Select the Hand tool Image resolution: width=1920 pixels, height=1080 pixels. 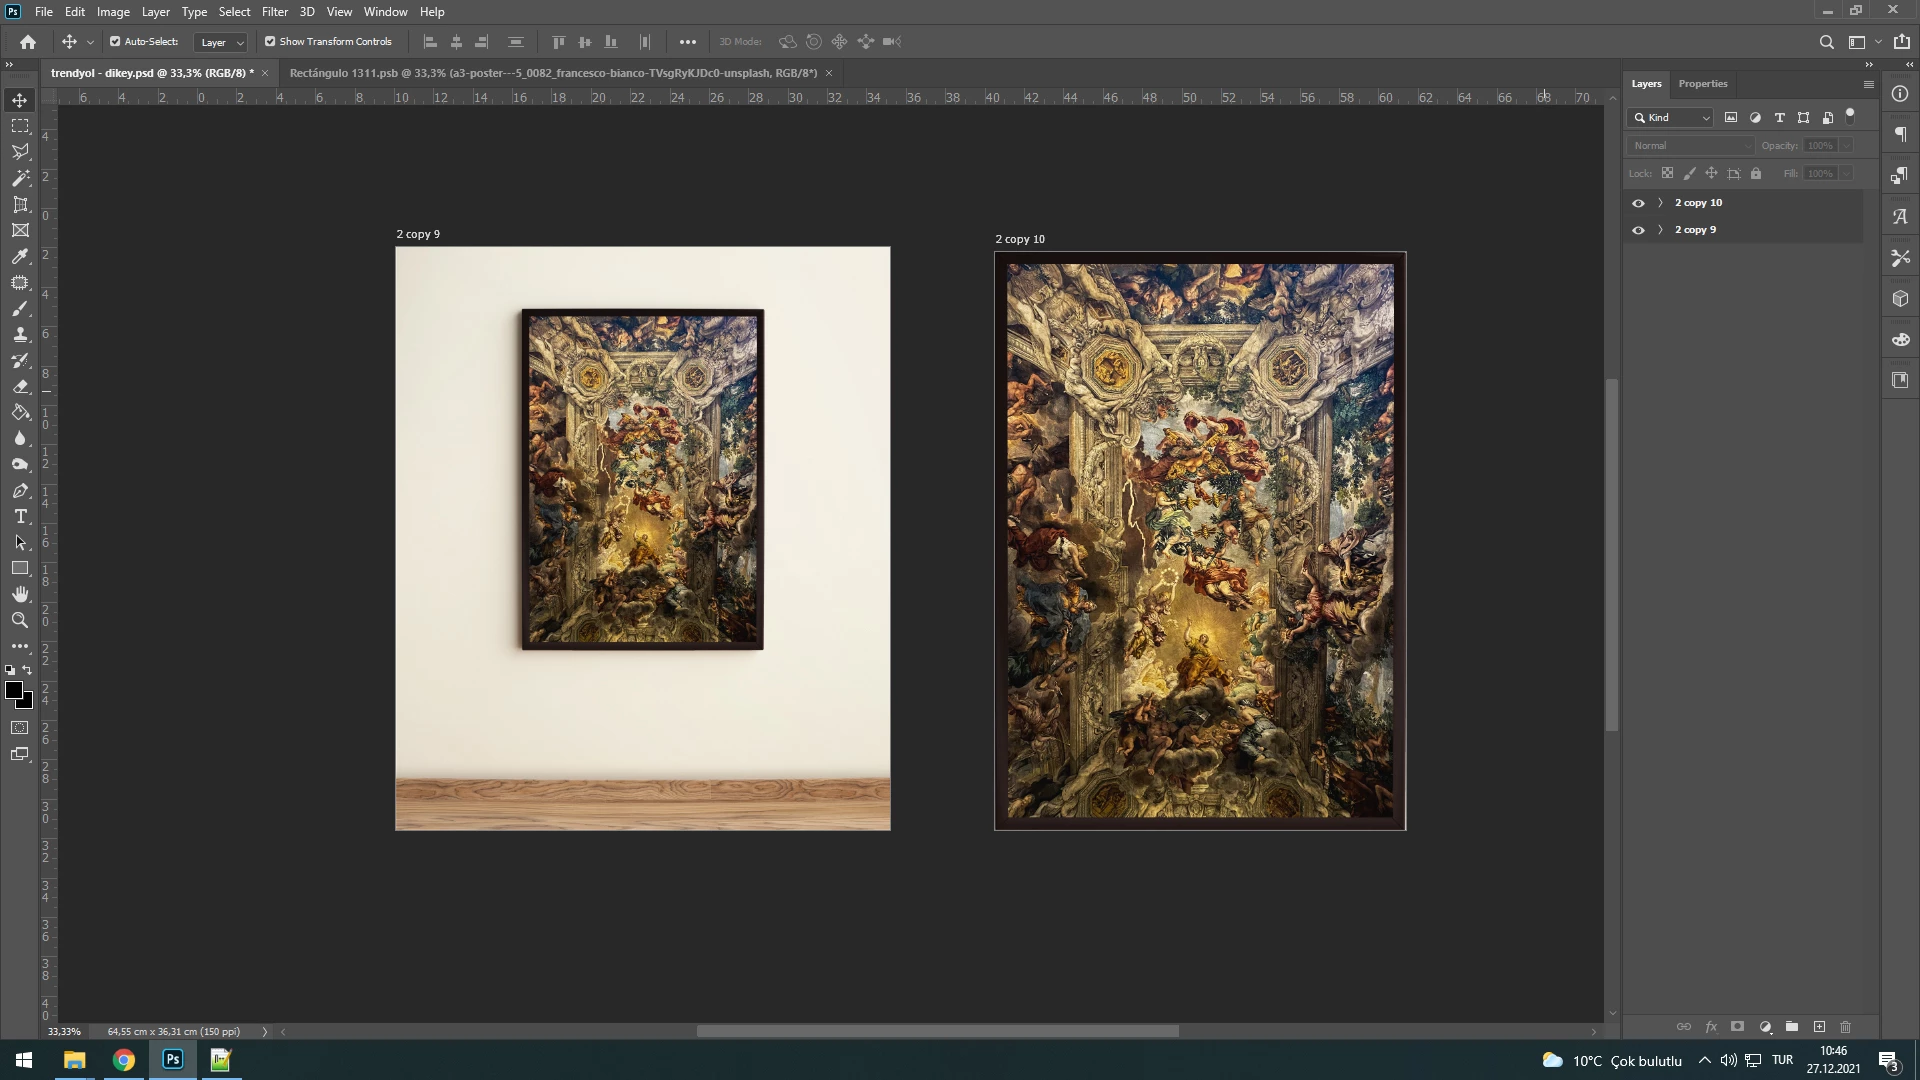tap(20, 595)
